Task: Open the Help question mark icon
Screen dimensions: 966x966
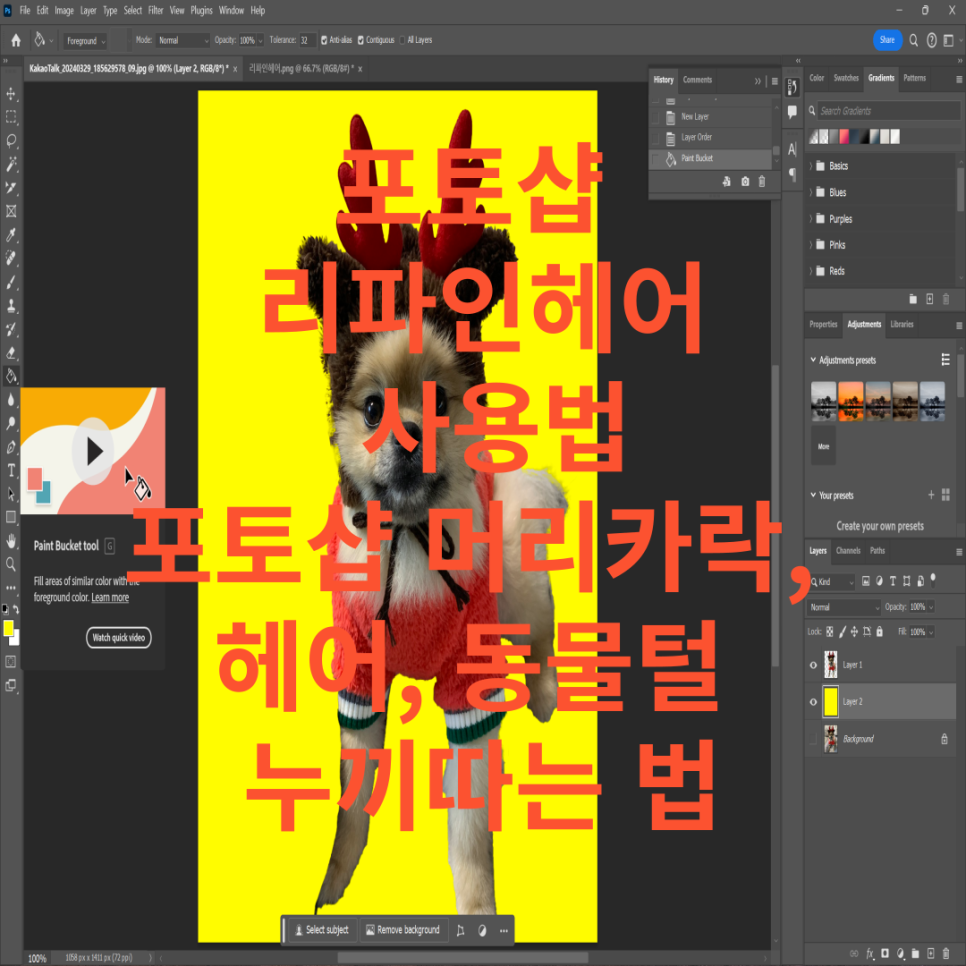Action: coord(932,41)
